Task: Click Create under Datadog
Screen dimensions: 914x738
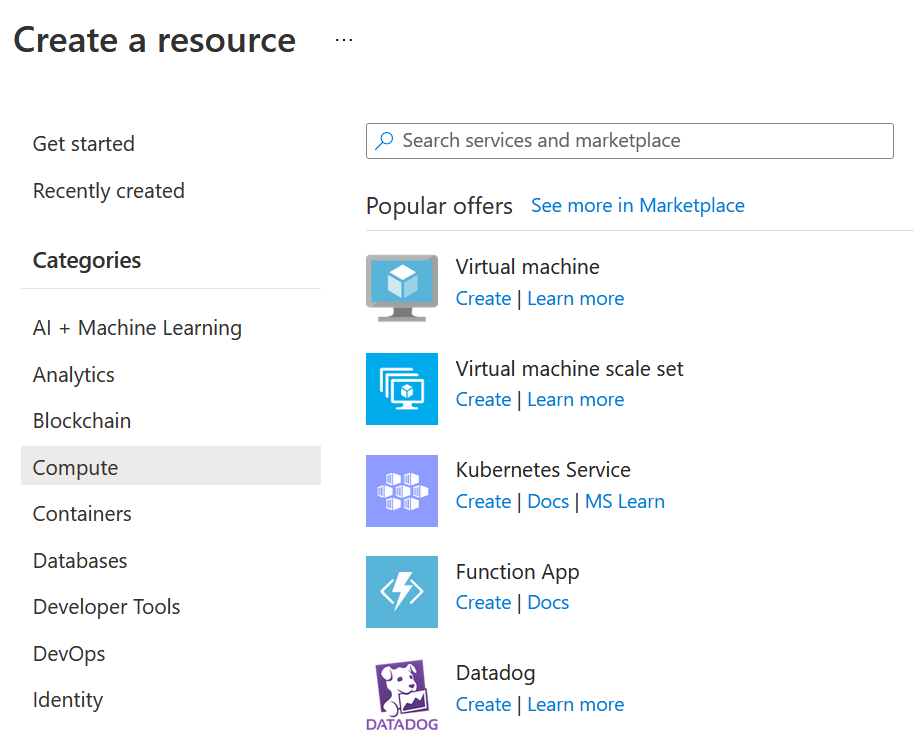Action: pos(483,705)
